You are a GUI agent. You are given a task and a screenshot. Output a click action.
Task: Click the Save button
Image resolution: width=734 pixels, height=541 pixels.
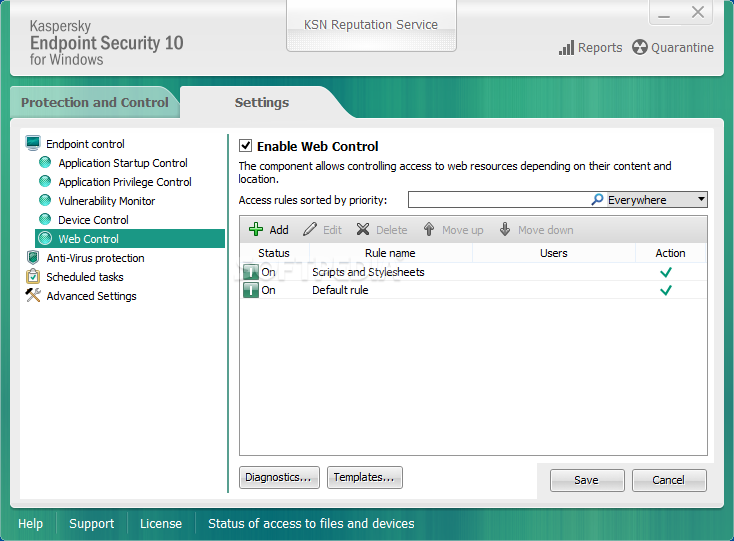point(586,480)
